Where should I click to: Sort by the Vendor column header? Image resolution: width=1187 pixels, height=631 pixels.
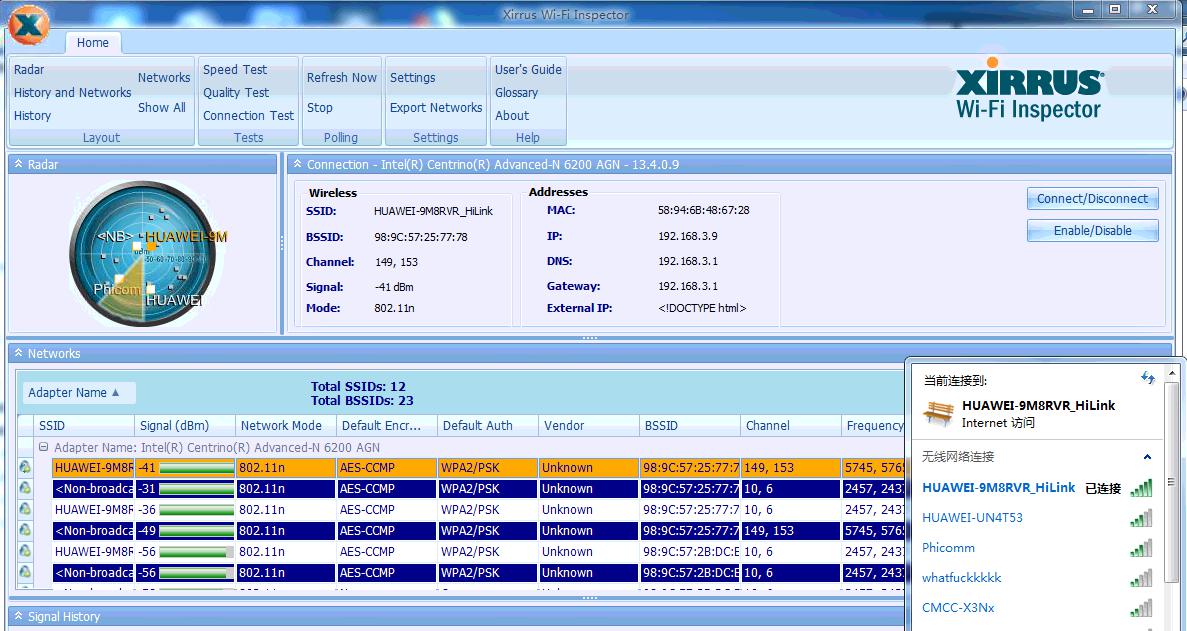(588, 426)
